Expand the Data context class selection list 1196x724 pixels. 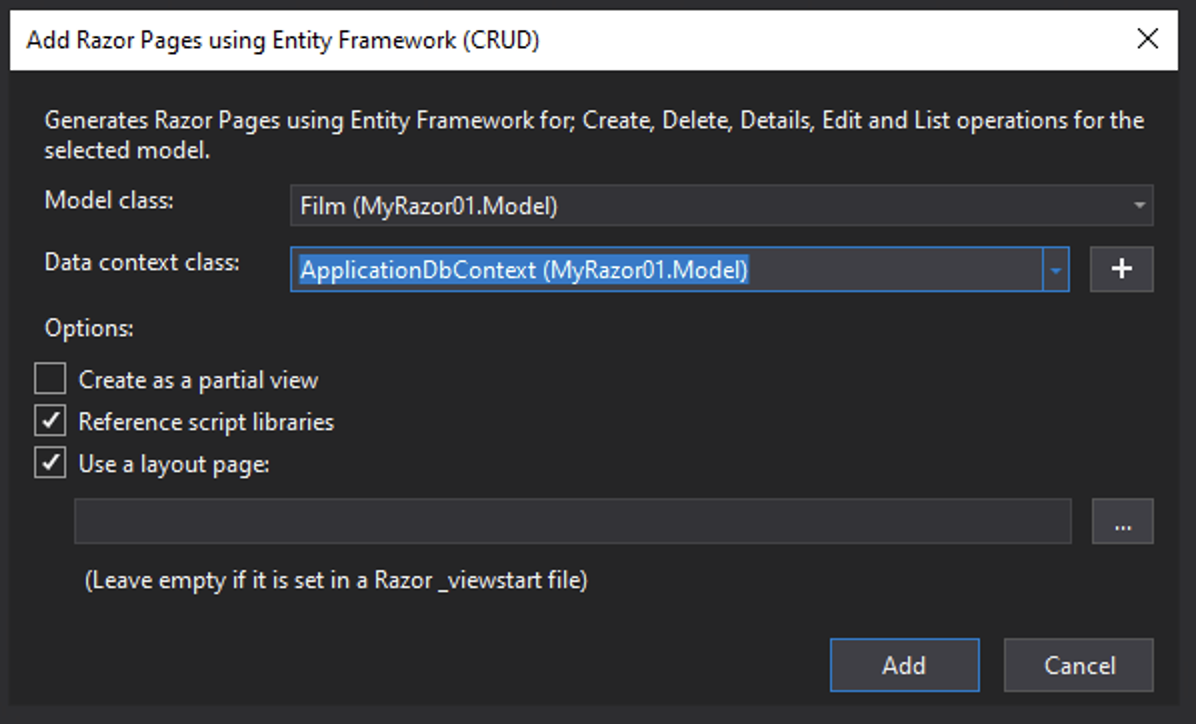click(1056, 269)
